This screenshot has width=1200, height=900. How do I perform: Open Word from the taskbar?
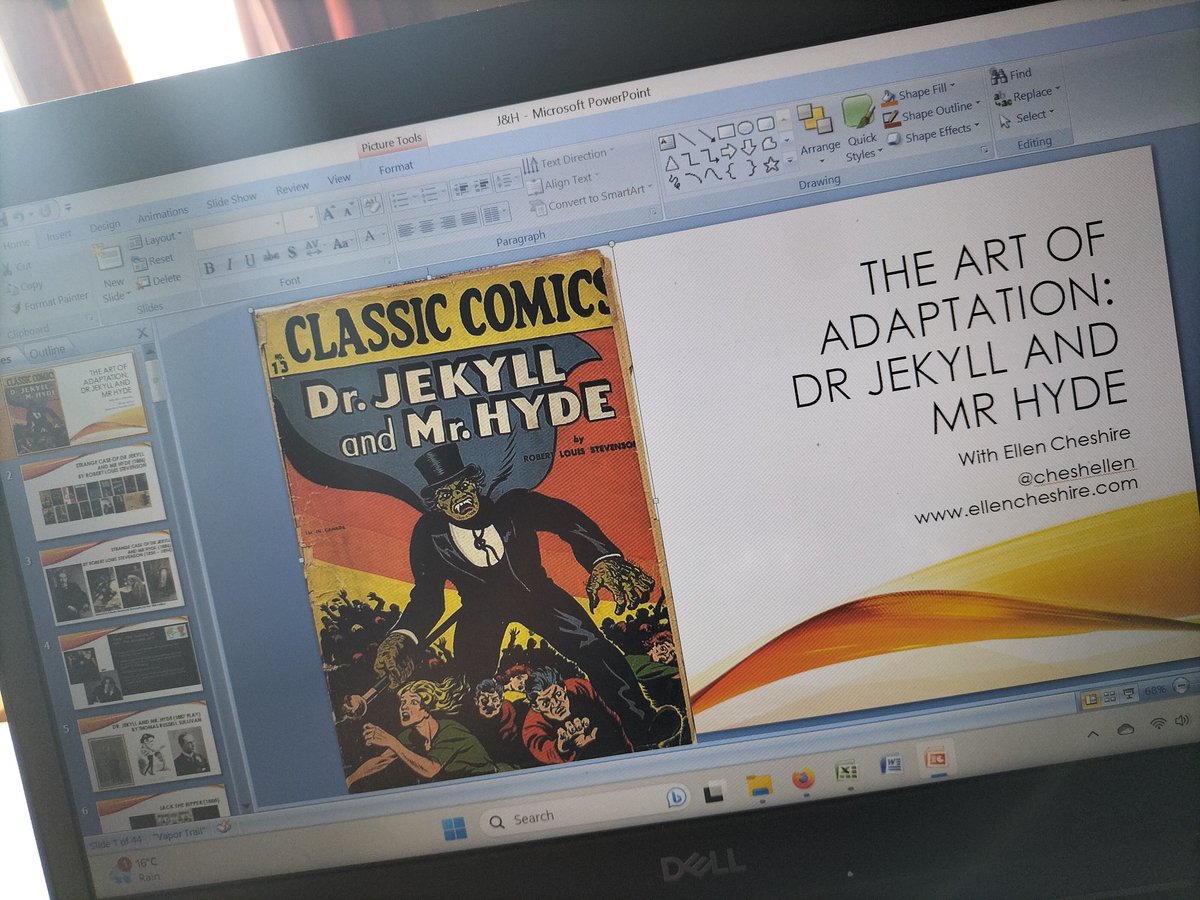(891, 764)
